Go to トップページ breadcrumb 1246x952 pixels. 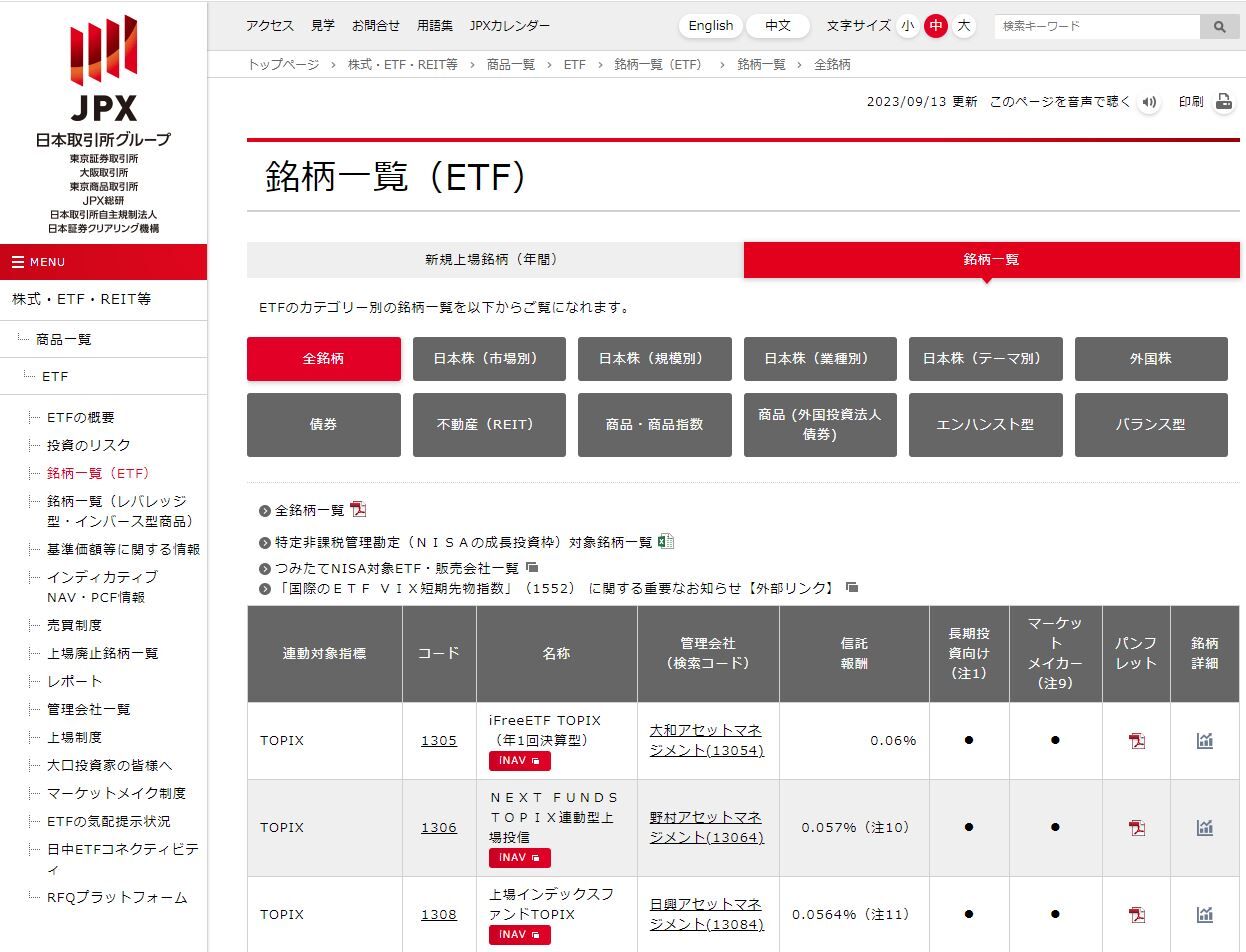click(x=284, y=64)
